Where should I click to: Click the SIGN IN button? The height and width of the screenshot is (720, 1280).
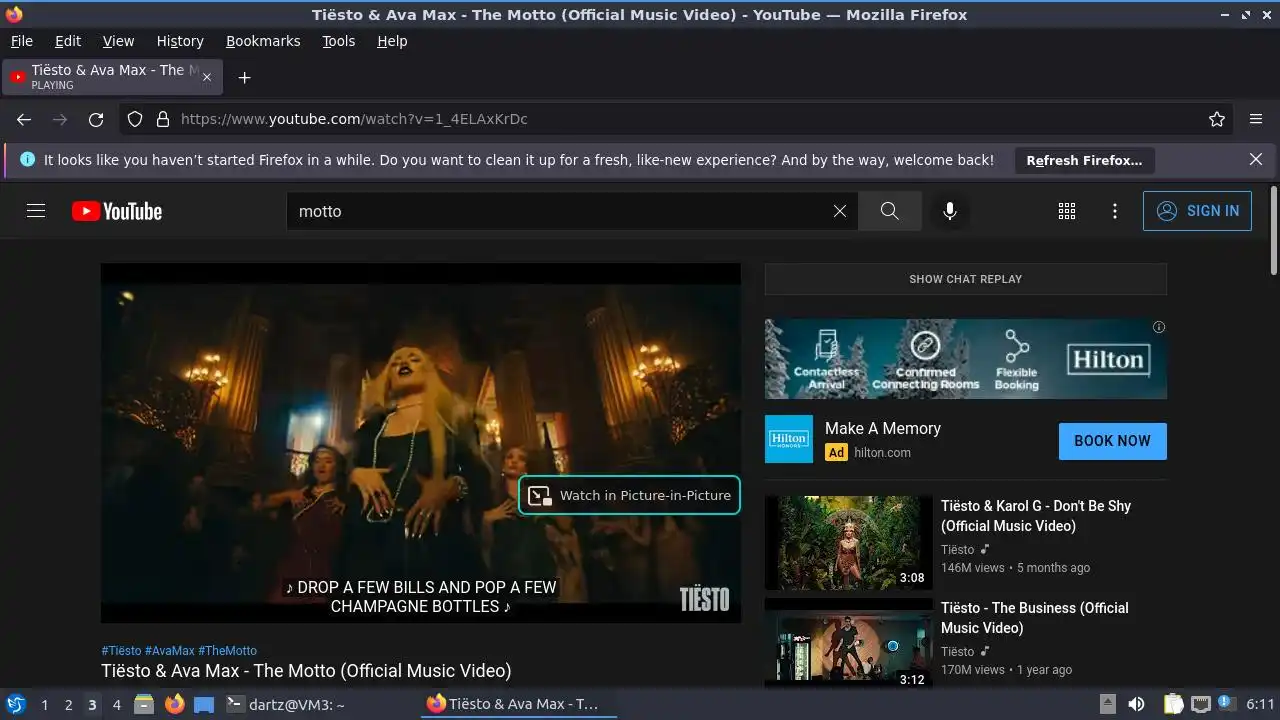pyautogui.click(x=1197, y=211)
